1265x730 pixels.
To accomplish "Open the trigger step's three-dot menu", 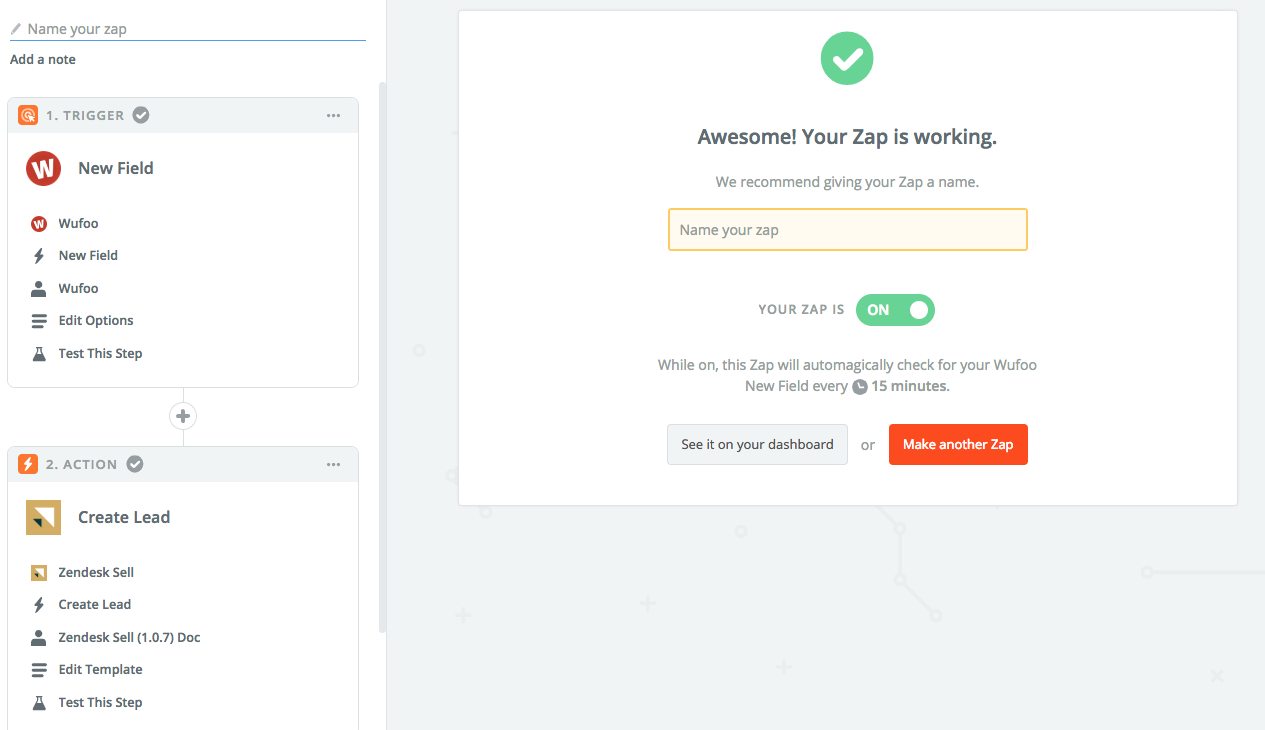I will pos(334,115).
